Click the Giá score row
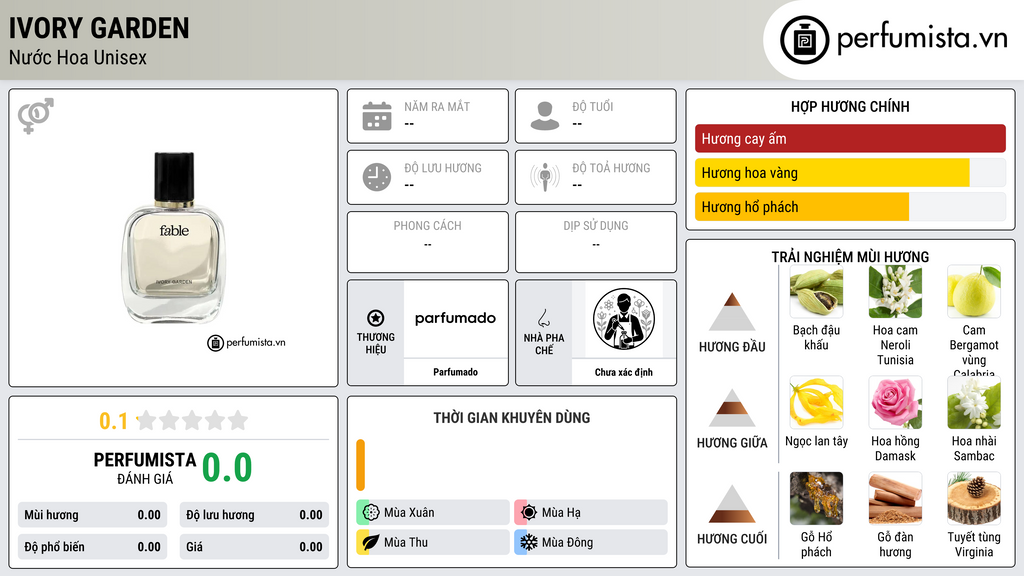 click(254, 547)
